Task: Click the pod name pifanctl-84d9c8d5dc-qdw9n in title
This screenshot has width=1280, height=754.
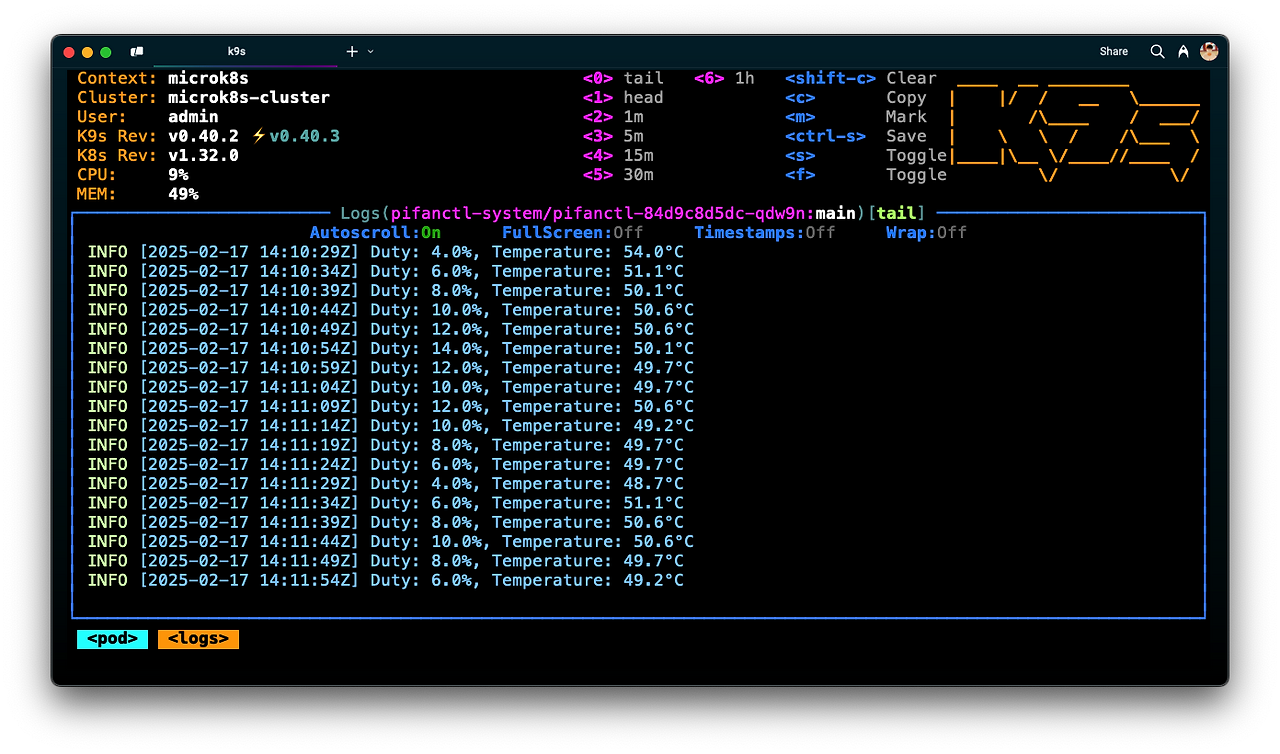Action: point(679,213)
